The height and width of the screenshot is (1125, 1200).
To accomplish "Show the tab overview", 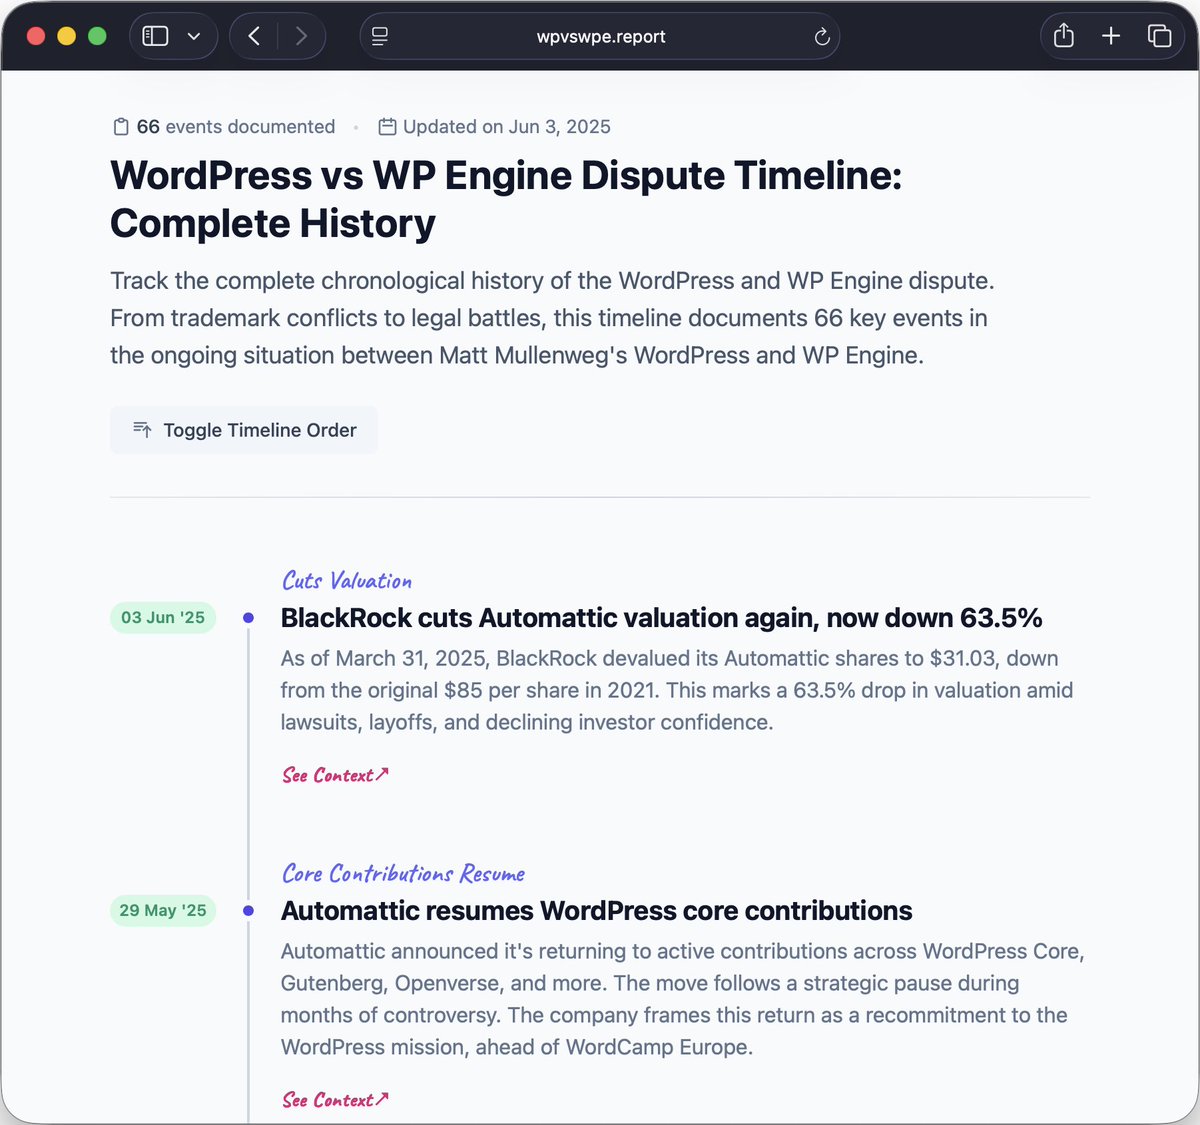I will [1159, 36].
